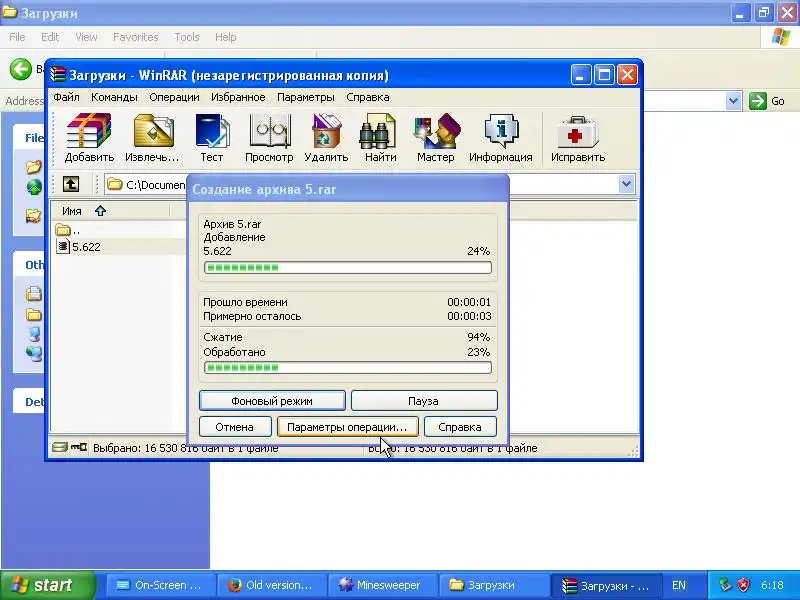
Task: Click the Explorer window folder title icon
Action: (x=10, y=12)
